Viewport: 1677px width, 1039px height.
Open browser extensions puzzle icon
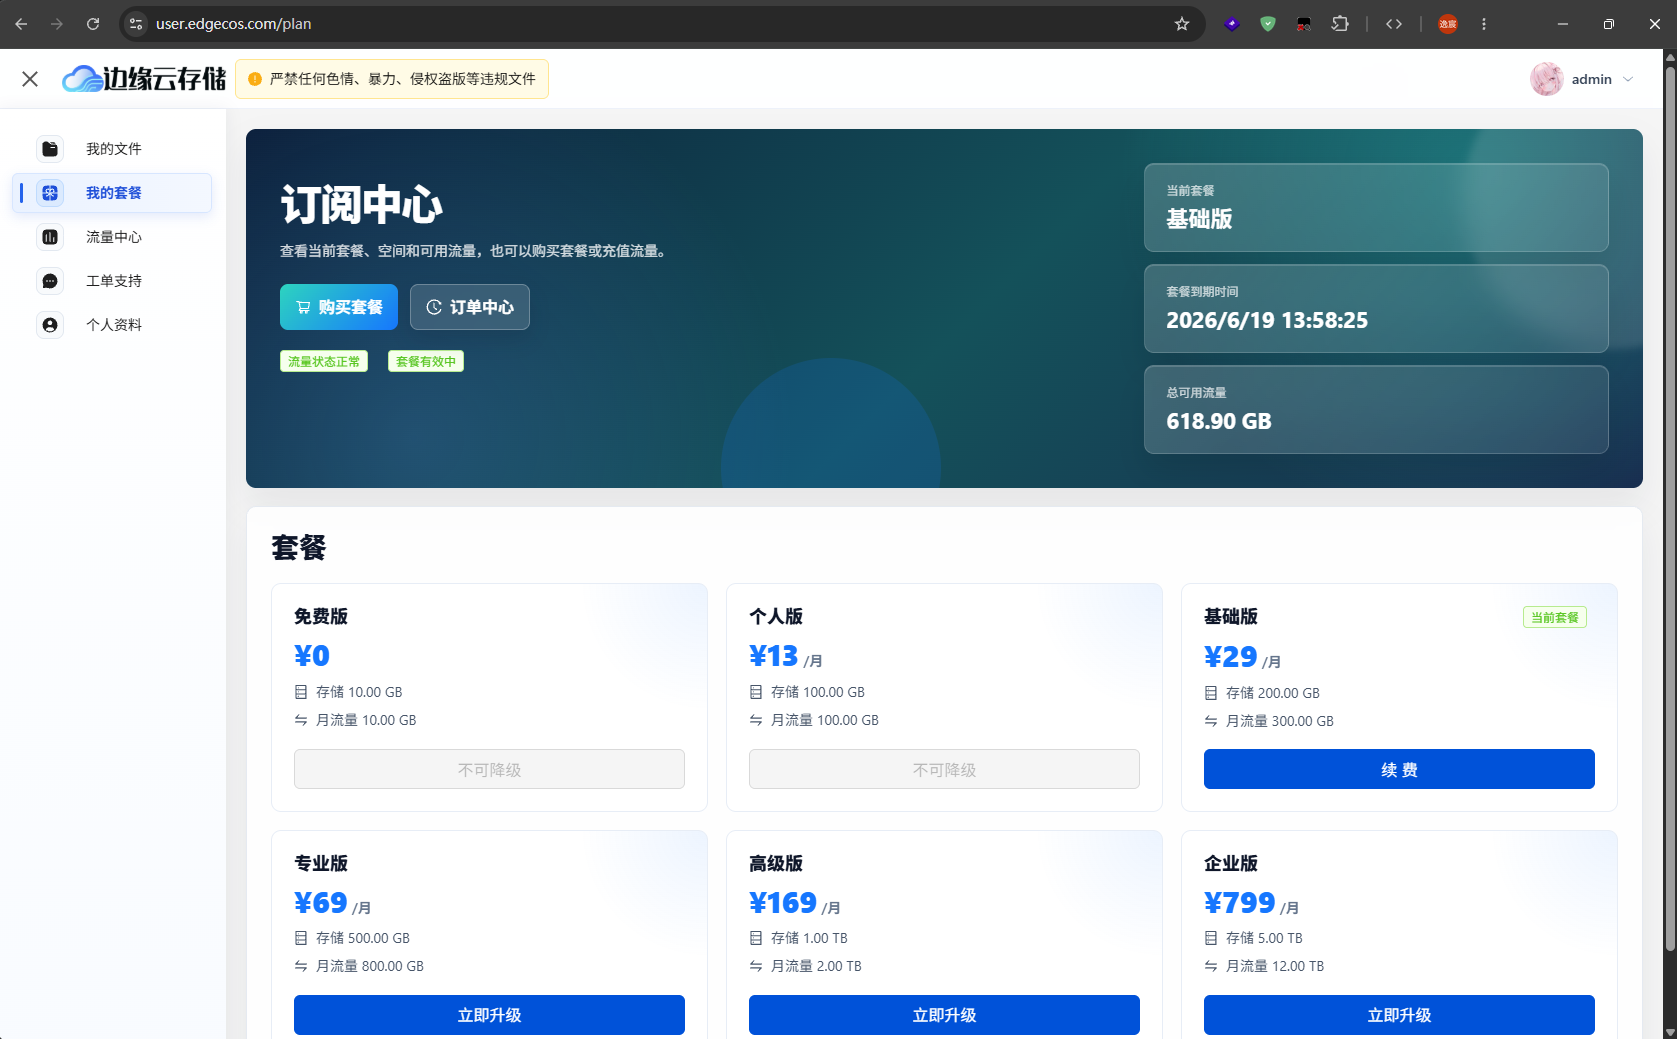tap(1340, 24)
